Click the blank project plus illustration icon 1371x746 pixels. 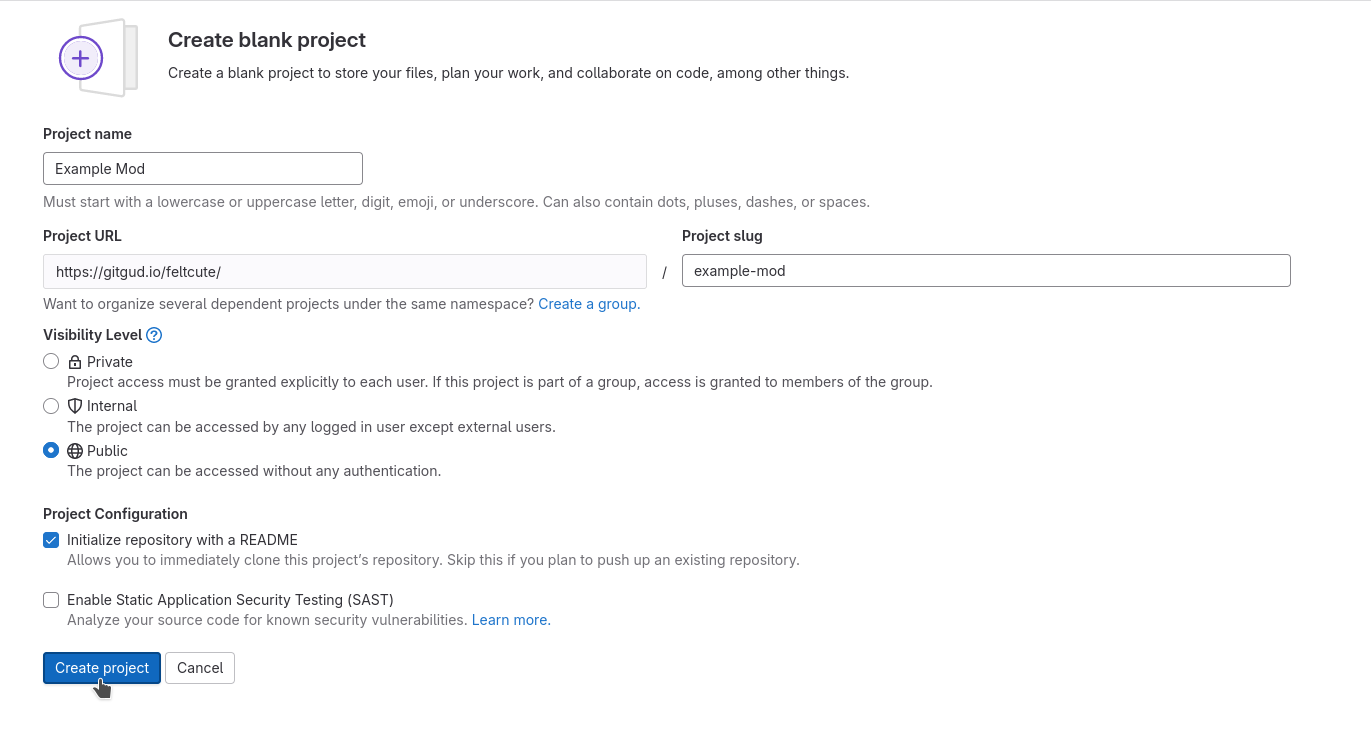pos(83,58)
